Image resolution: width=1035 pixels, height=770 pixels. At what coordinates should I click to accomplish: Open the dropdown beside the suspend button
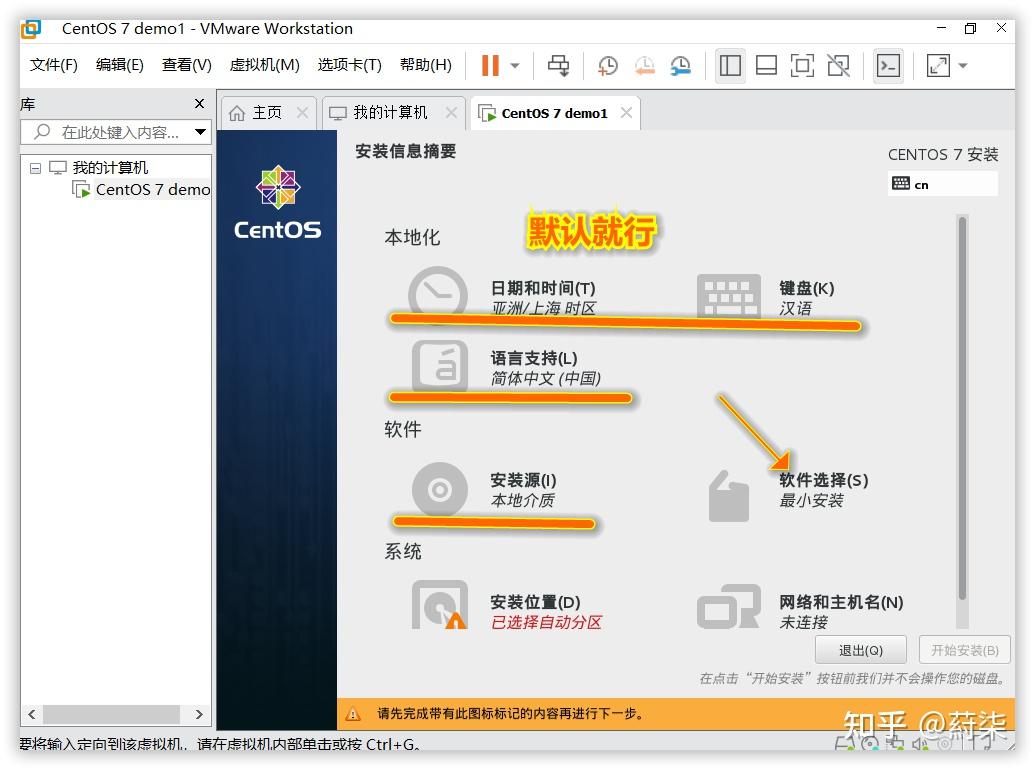point(513,65)
